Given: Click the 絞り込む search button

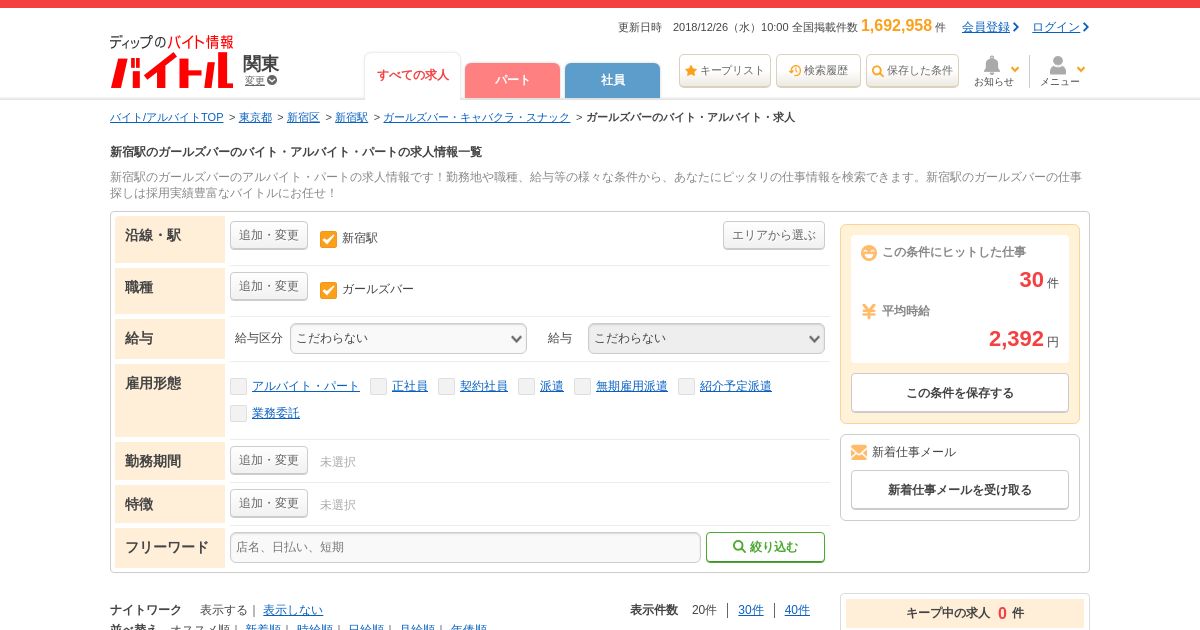Looking at the screenshot, I should pyautogui.click(x=765, y=547).
